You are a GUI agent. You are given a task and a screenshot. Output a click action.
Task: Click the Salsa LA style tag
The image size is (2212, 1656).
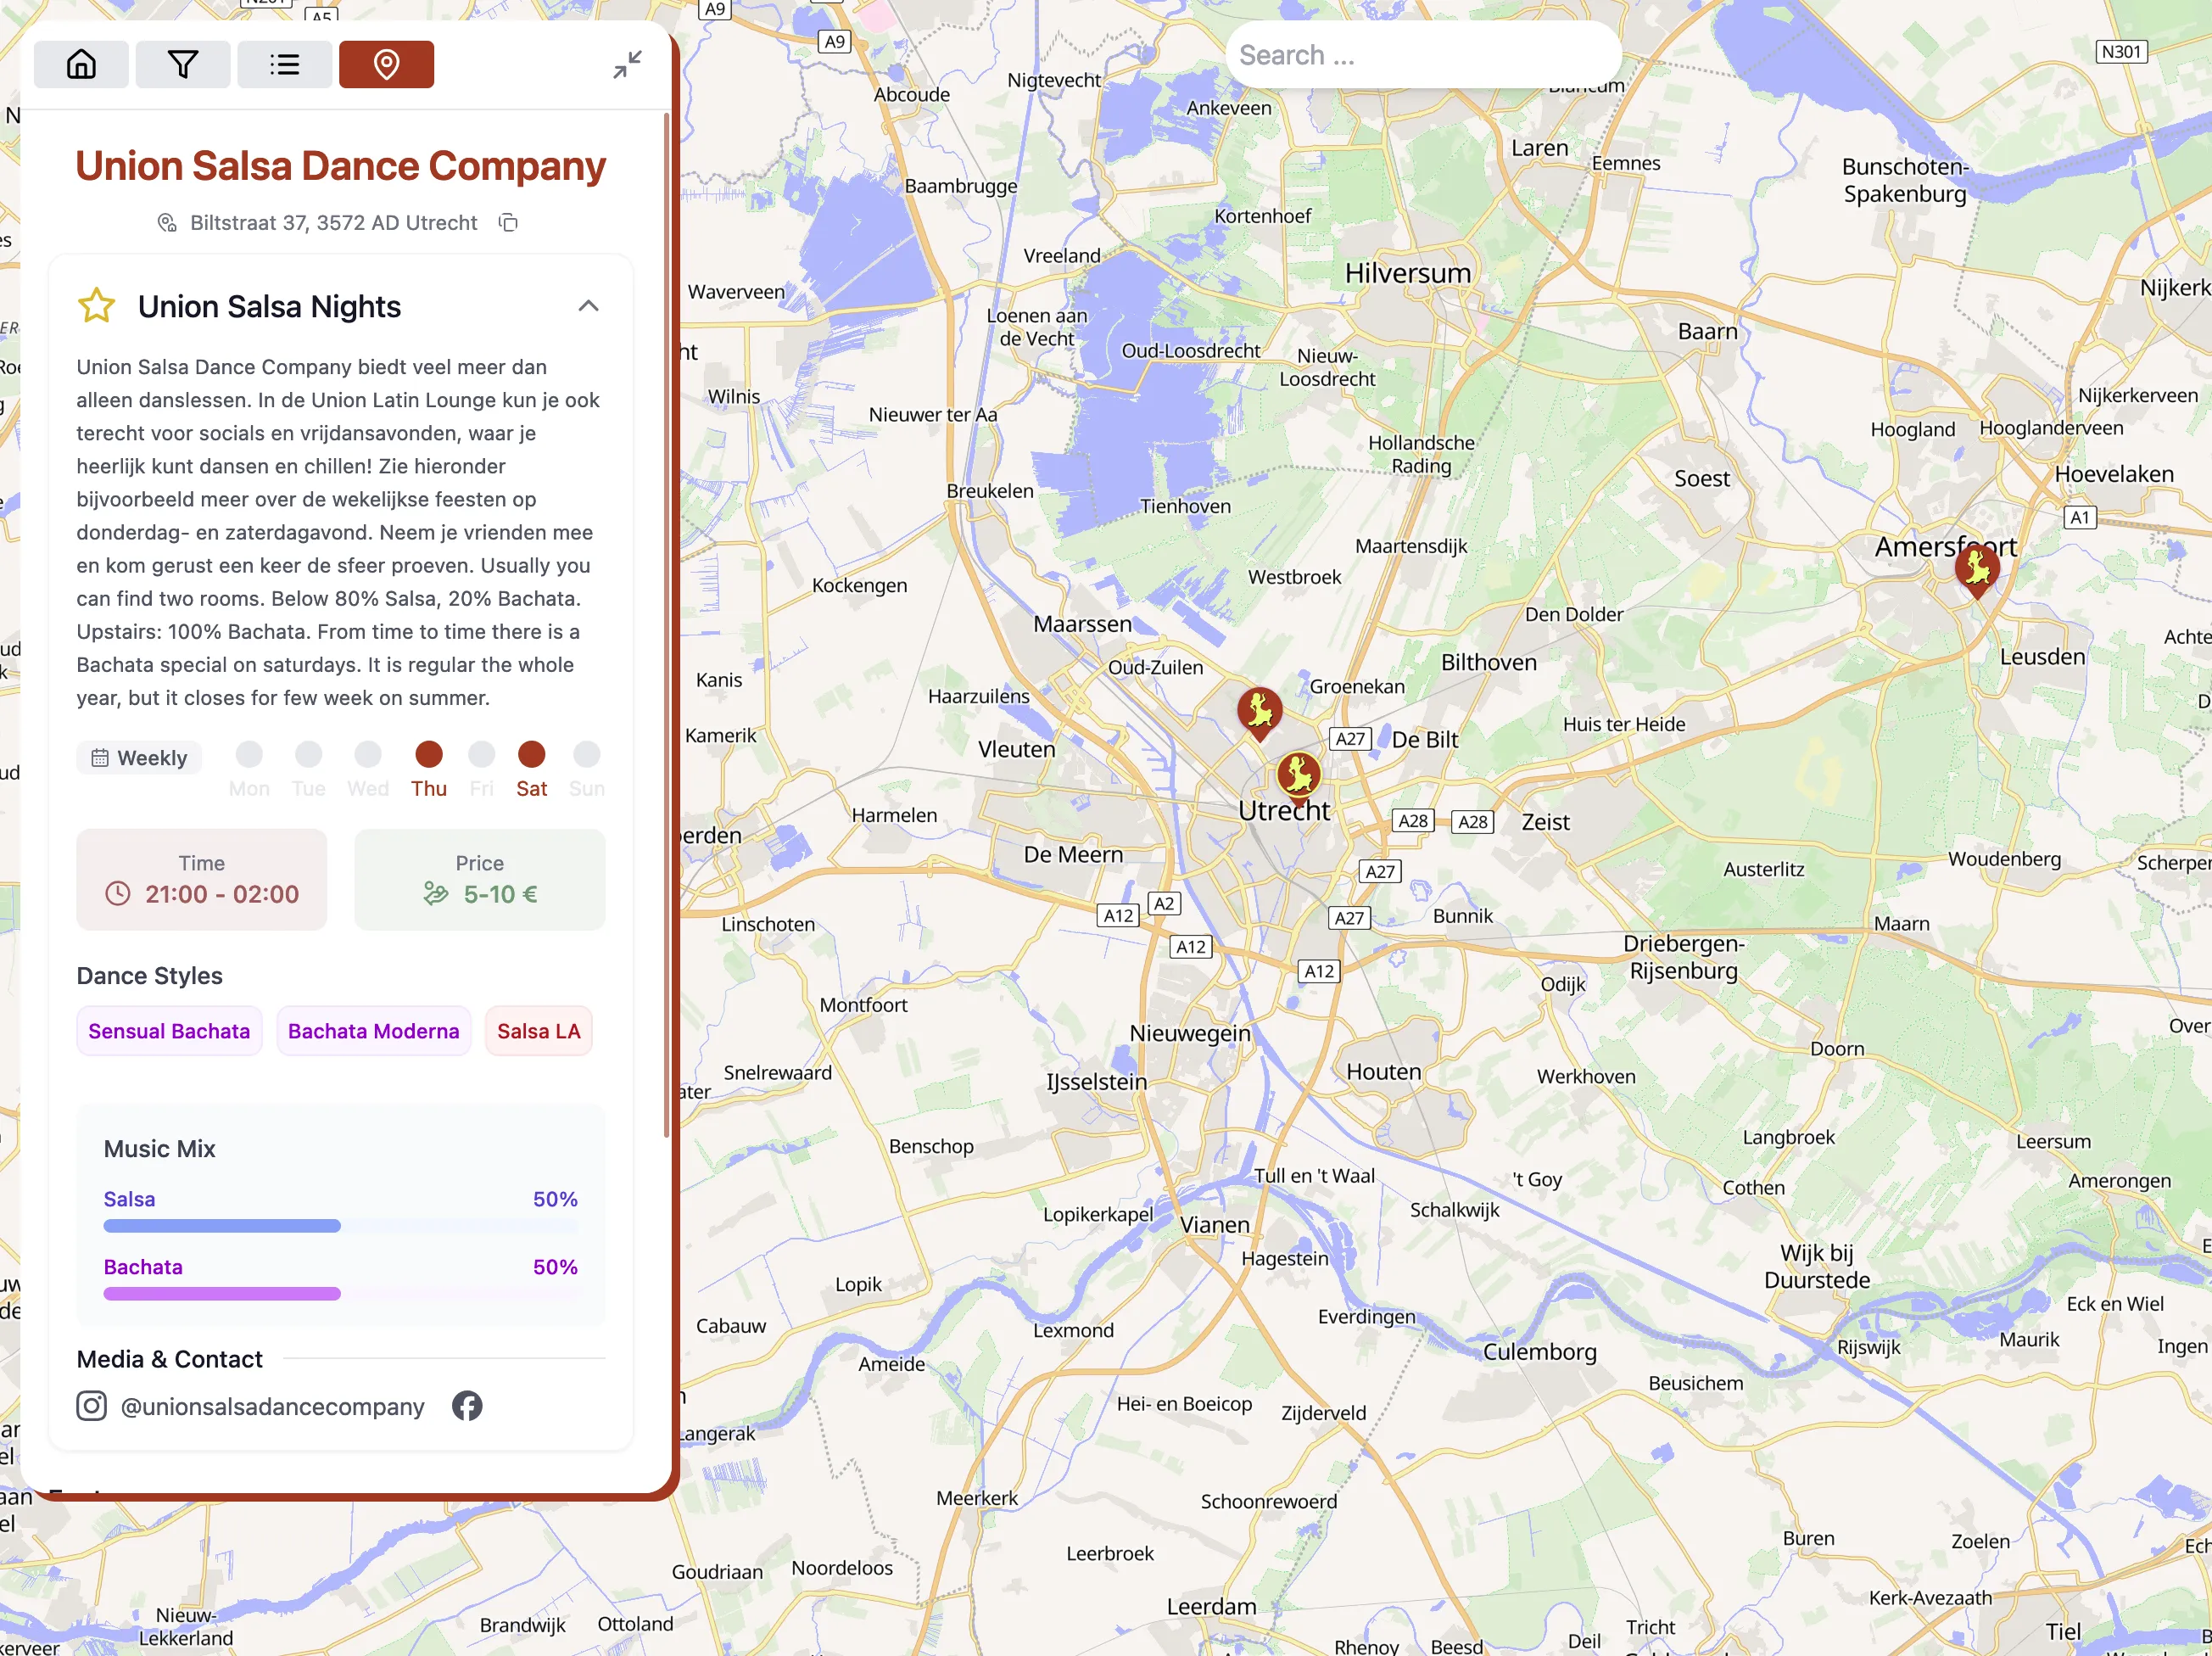(538, 1031)
